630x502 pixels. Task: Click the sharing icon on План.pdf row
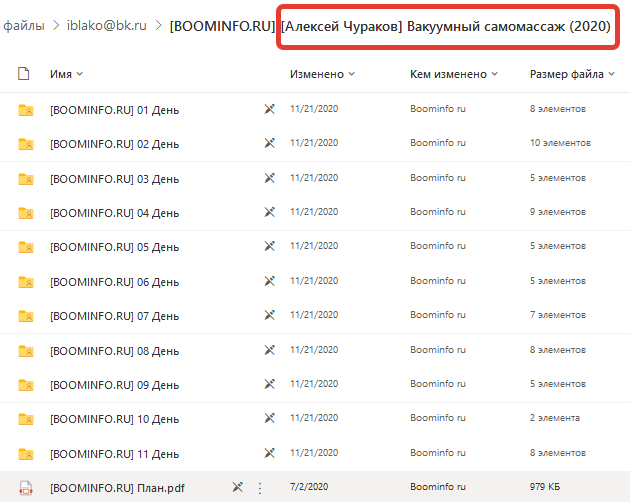pos(238,487)
